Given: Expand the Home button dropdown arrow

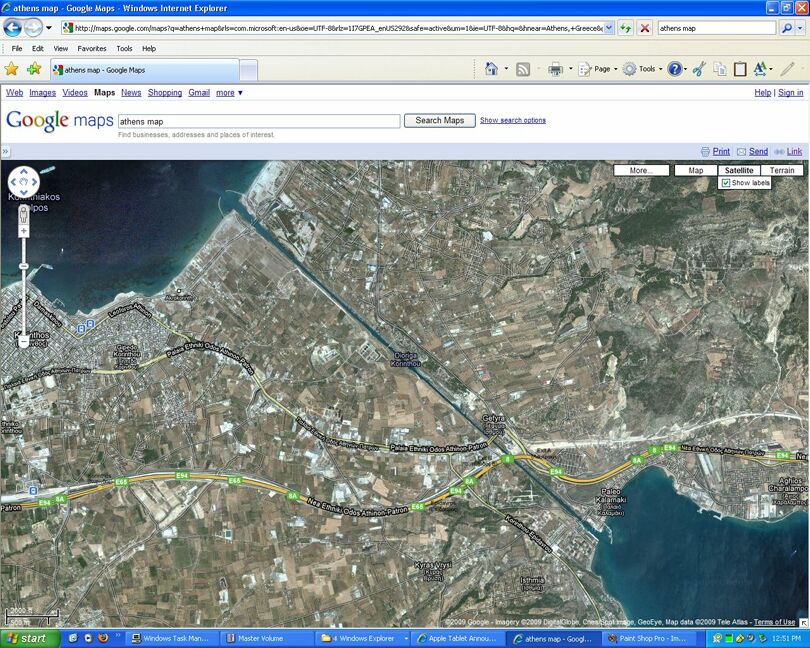Looking at the screenshot, I should (506, 69).
